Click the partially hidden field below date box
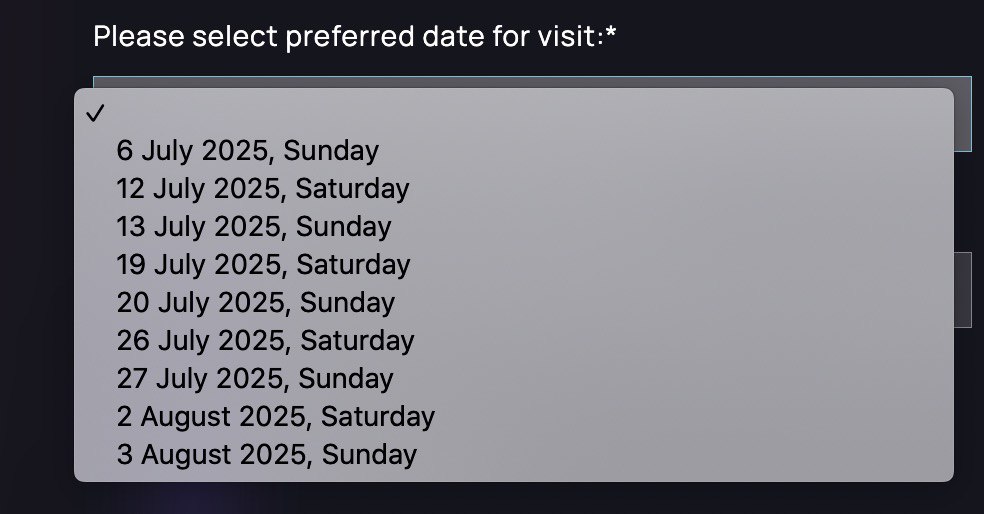This screenshot has width=984, height=514. [x=962, y=290]
